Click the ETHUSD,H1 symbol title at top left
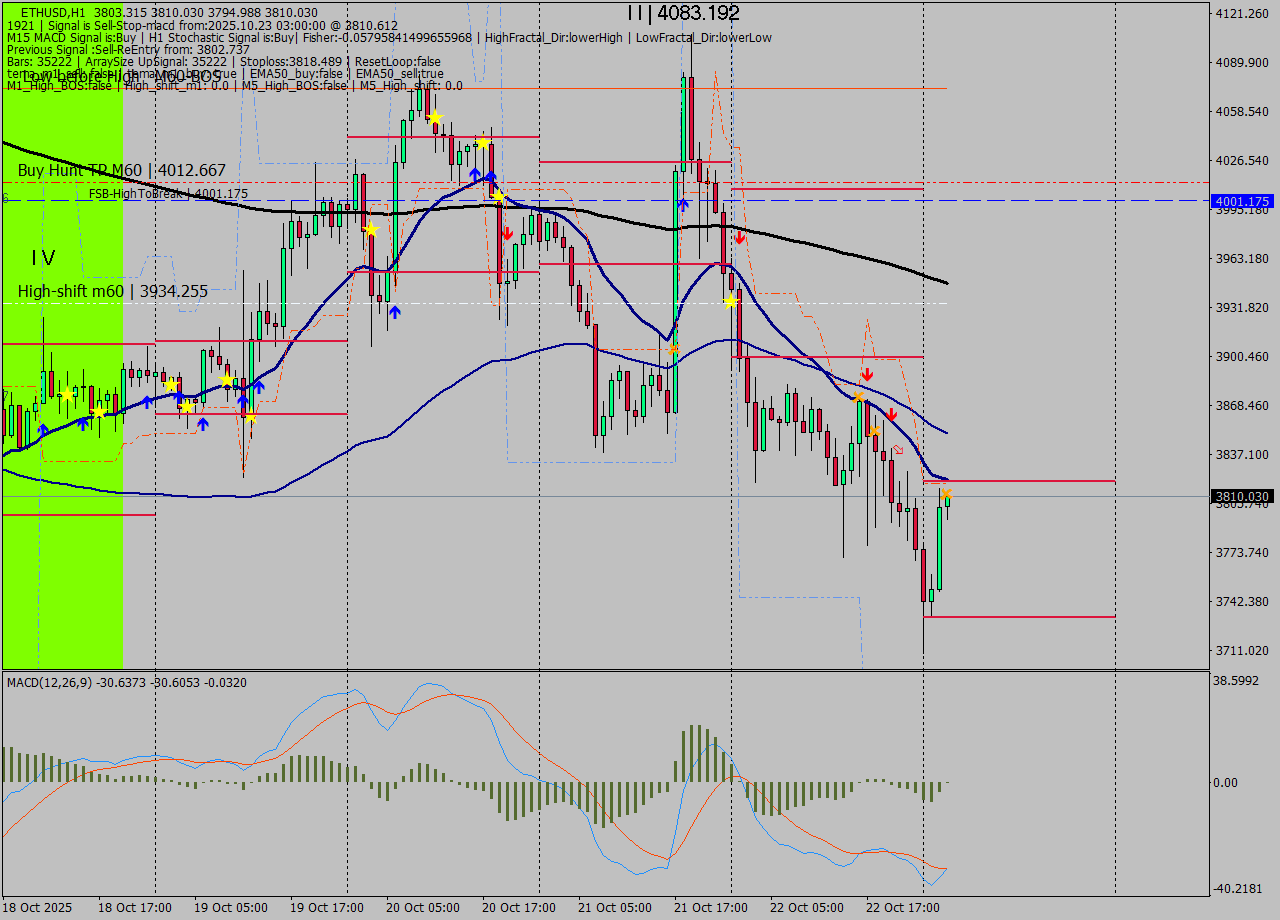Image resolution: width=1280 pixels, height=920 pixels. [x=54, y=13]
